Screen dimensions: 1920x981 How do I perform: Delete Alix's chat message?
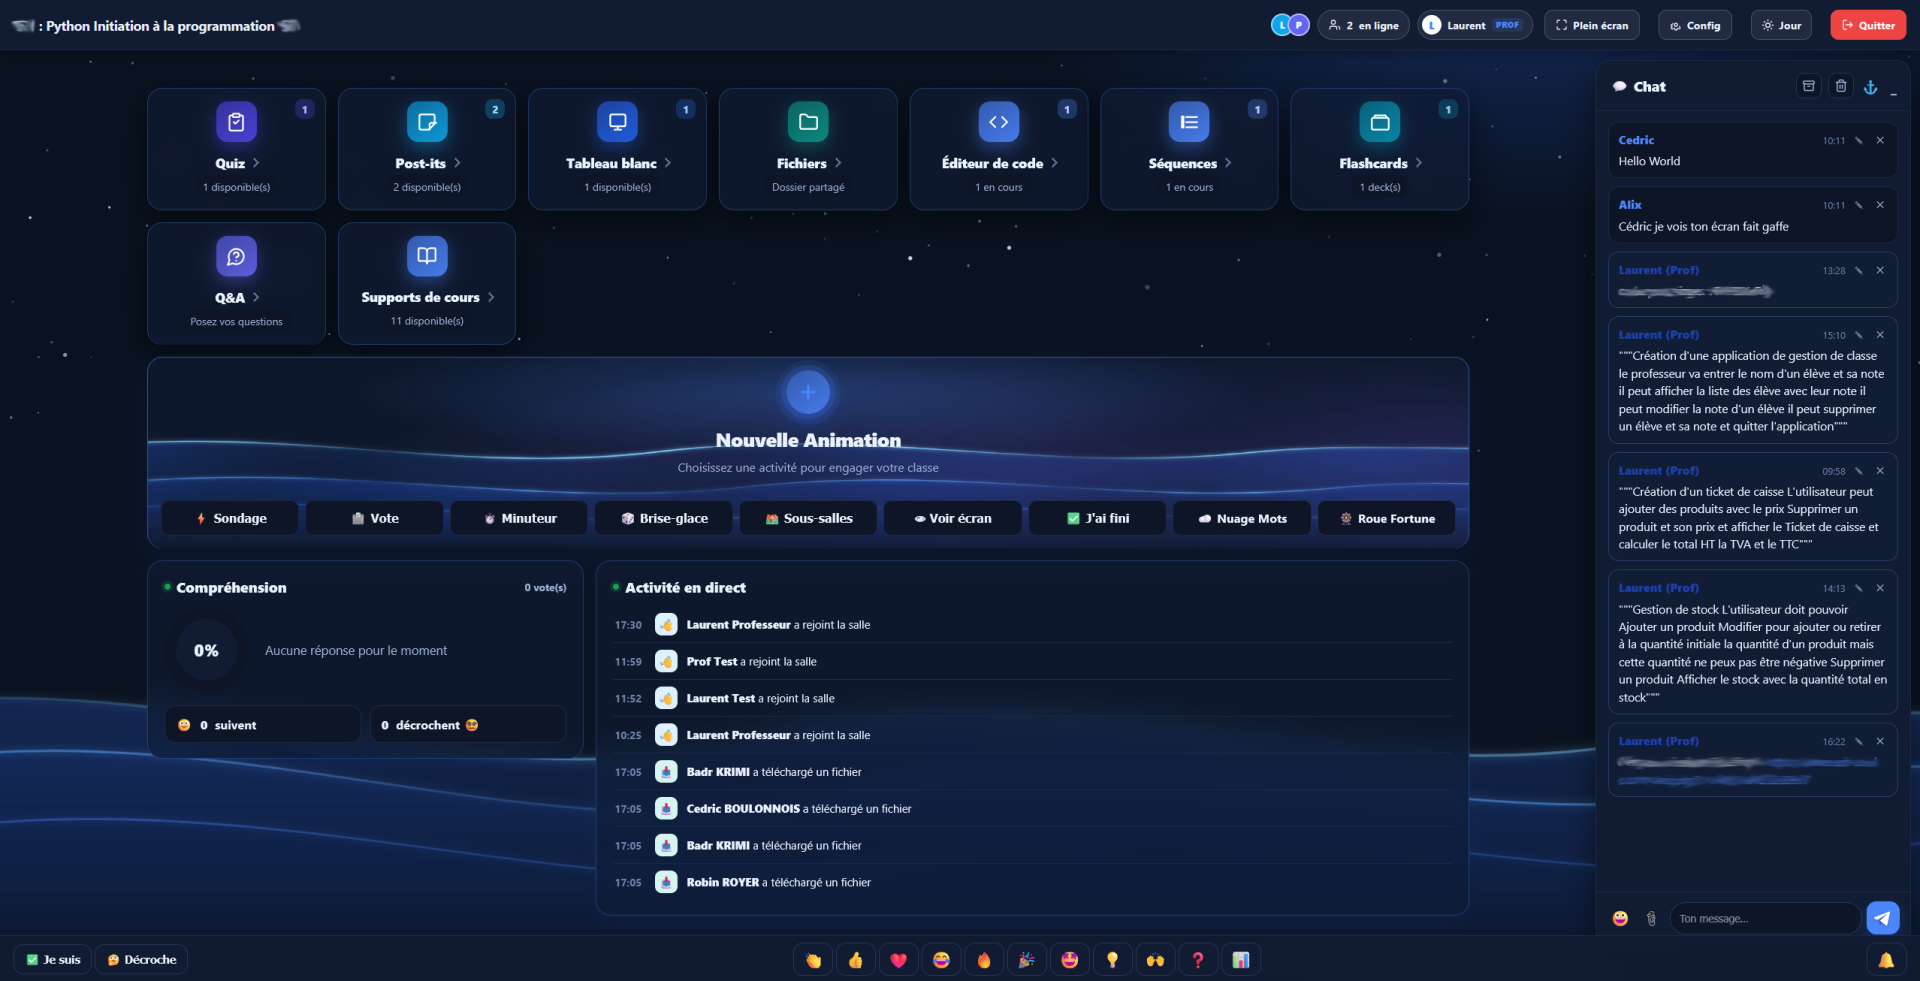point(1880,205)
